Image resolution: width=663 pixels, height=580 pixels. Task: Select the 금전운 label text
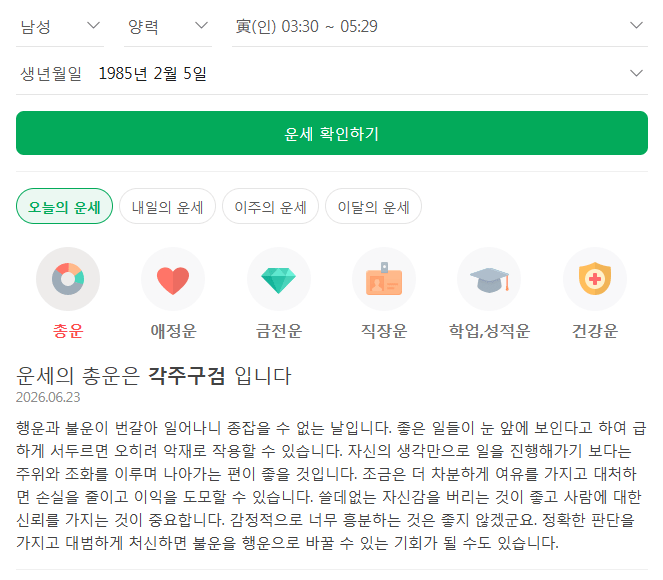click(279, 331)
